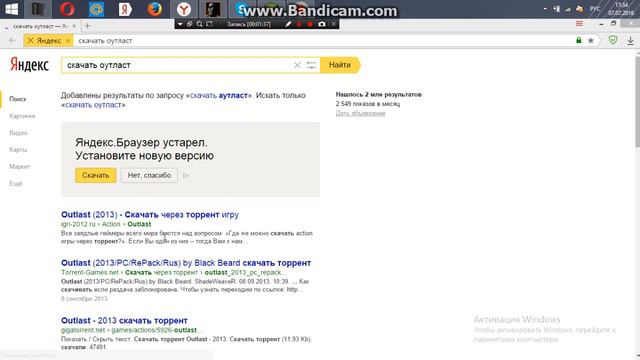
Task: Click the Yandex 'Я' taskbar icon
Action: 125,9
